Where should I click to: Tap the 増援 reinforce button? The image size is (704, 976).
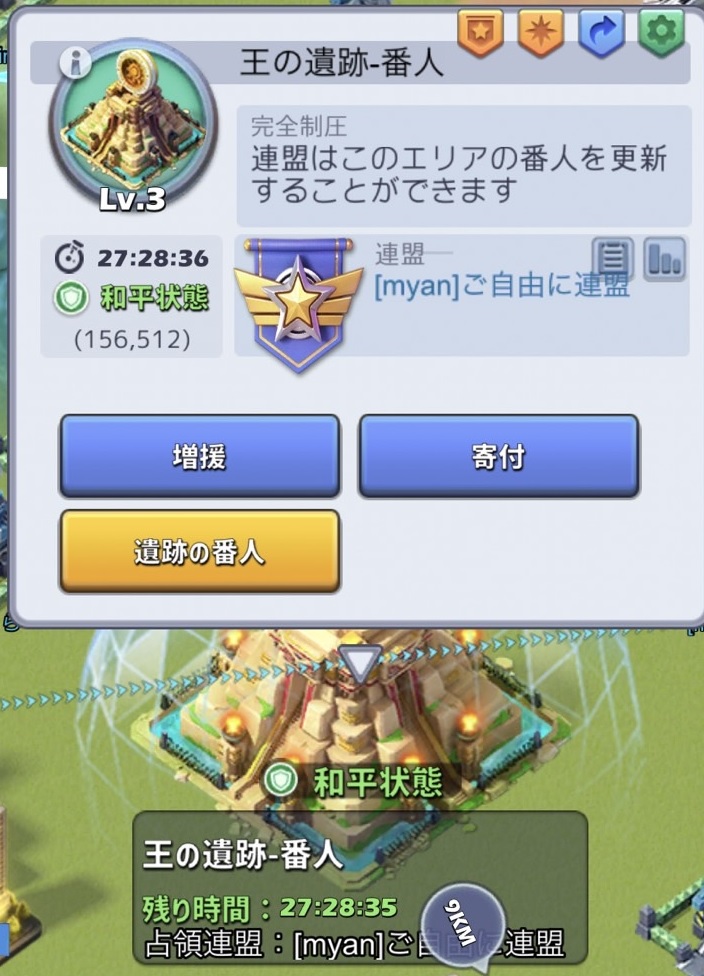[200, 456]
